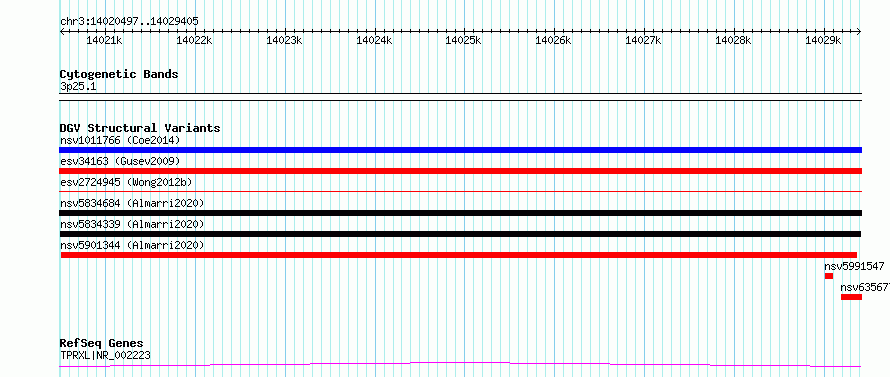Viewport: 890px width, 377px height.
Task: Click the 14023k ruler tick label
Action: tap(284, 40)
